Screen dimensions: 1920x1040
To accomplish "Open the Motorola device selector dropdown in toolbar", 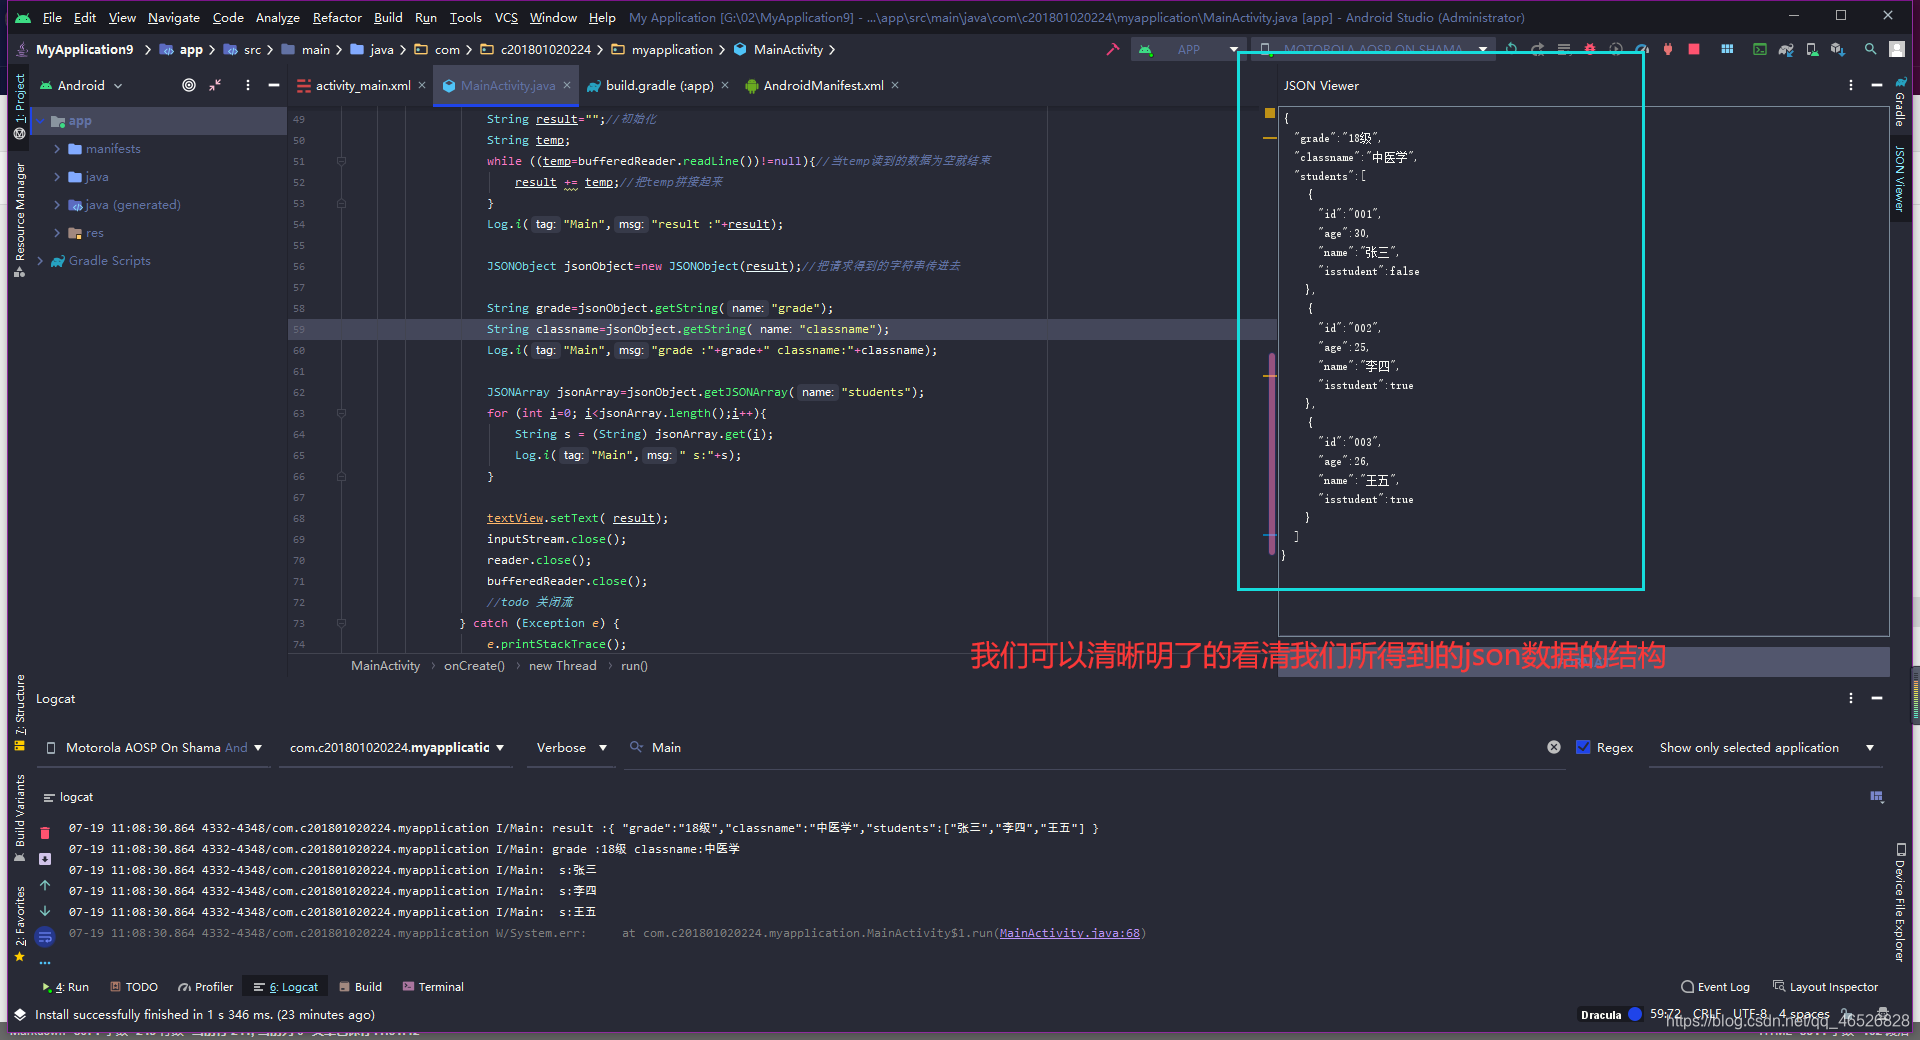I will pyautogui.click(x=1373, y=49).
